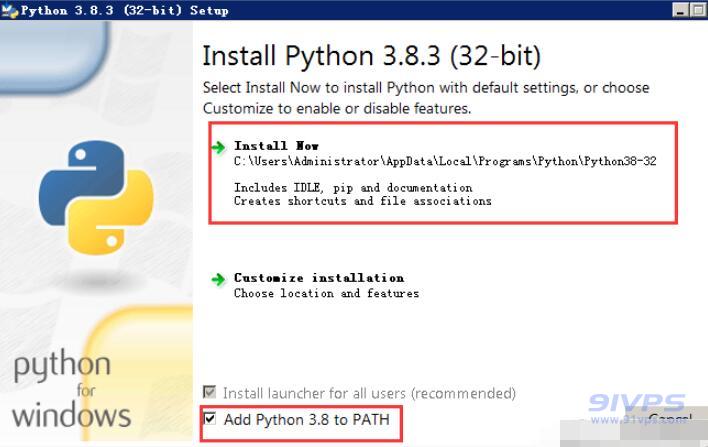Click the 'Install Python 3.8.3 (32-bit)' heading
The width and height of the screenshot is (708, 447).
pos(372,56)
